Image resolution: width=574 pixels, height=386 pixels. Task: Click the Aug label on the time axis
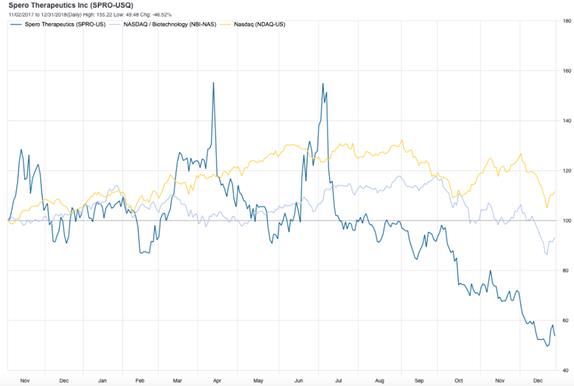[x=380, y=381]
